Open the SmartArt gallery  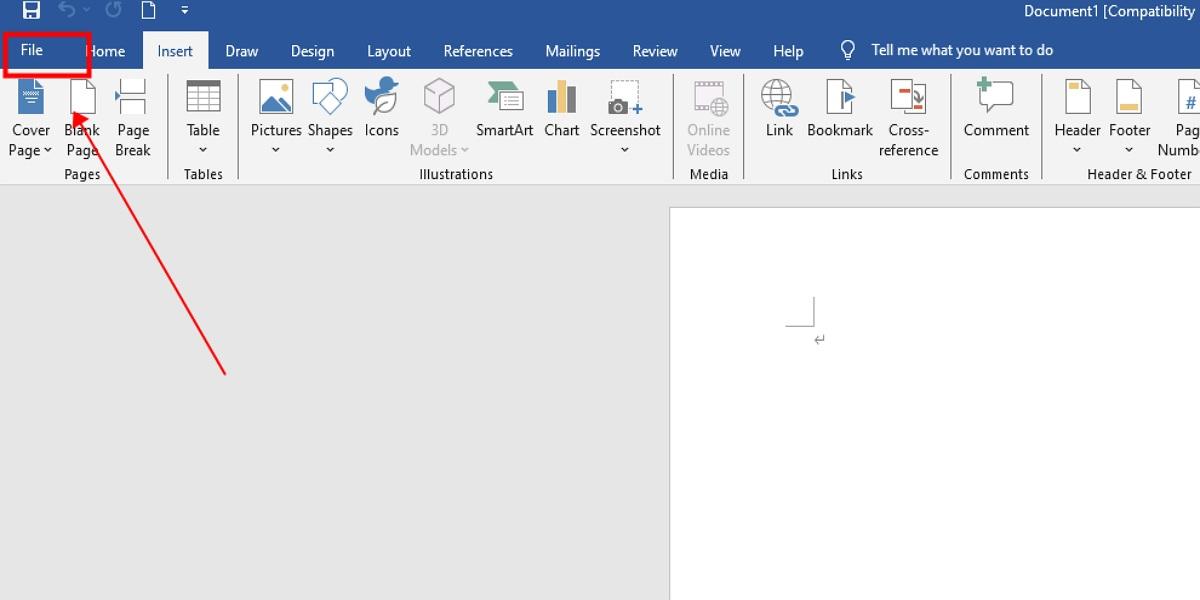504,110
